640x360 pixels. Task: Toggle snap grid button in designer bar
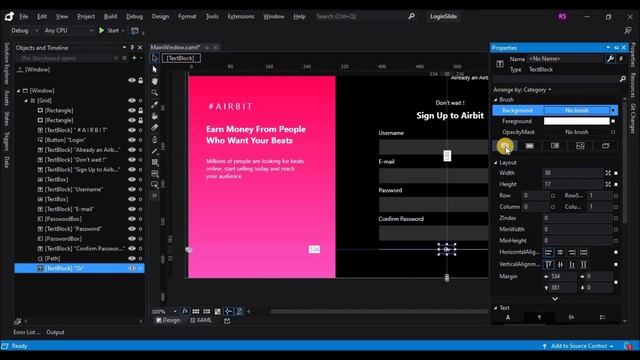pyautogui.click(x=196, y=311)
